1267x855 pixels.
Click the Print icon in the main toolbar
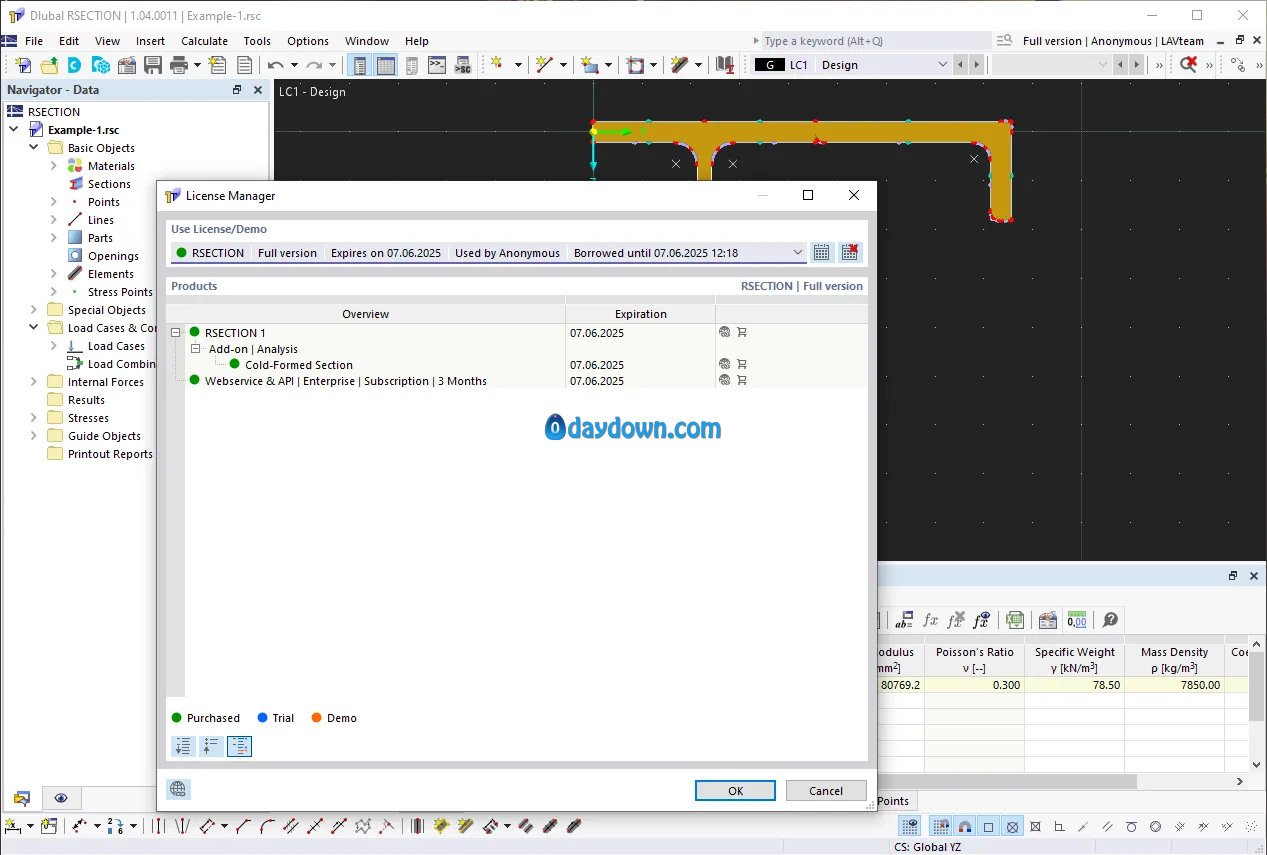tap(179, 65)
